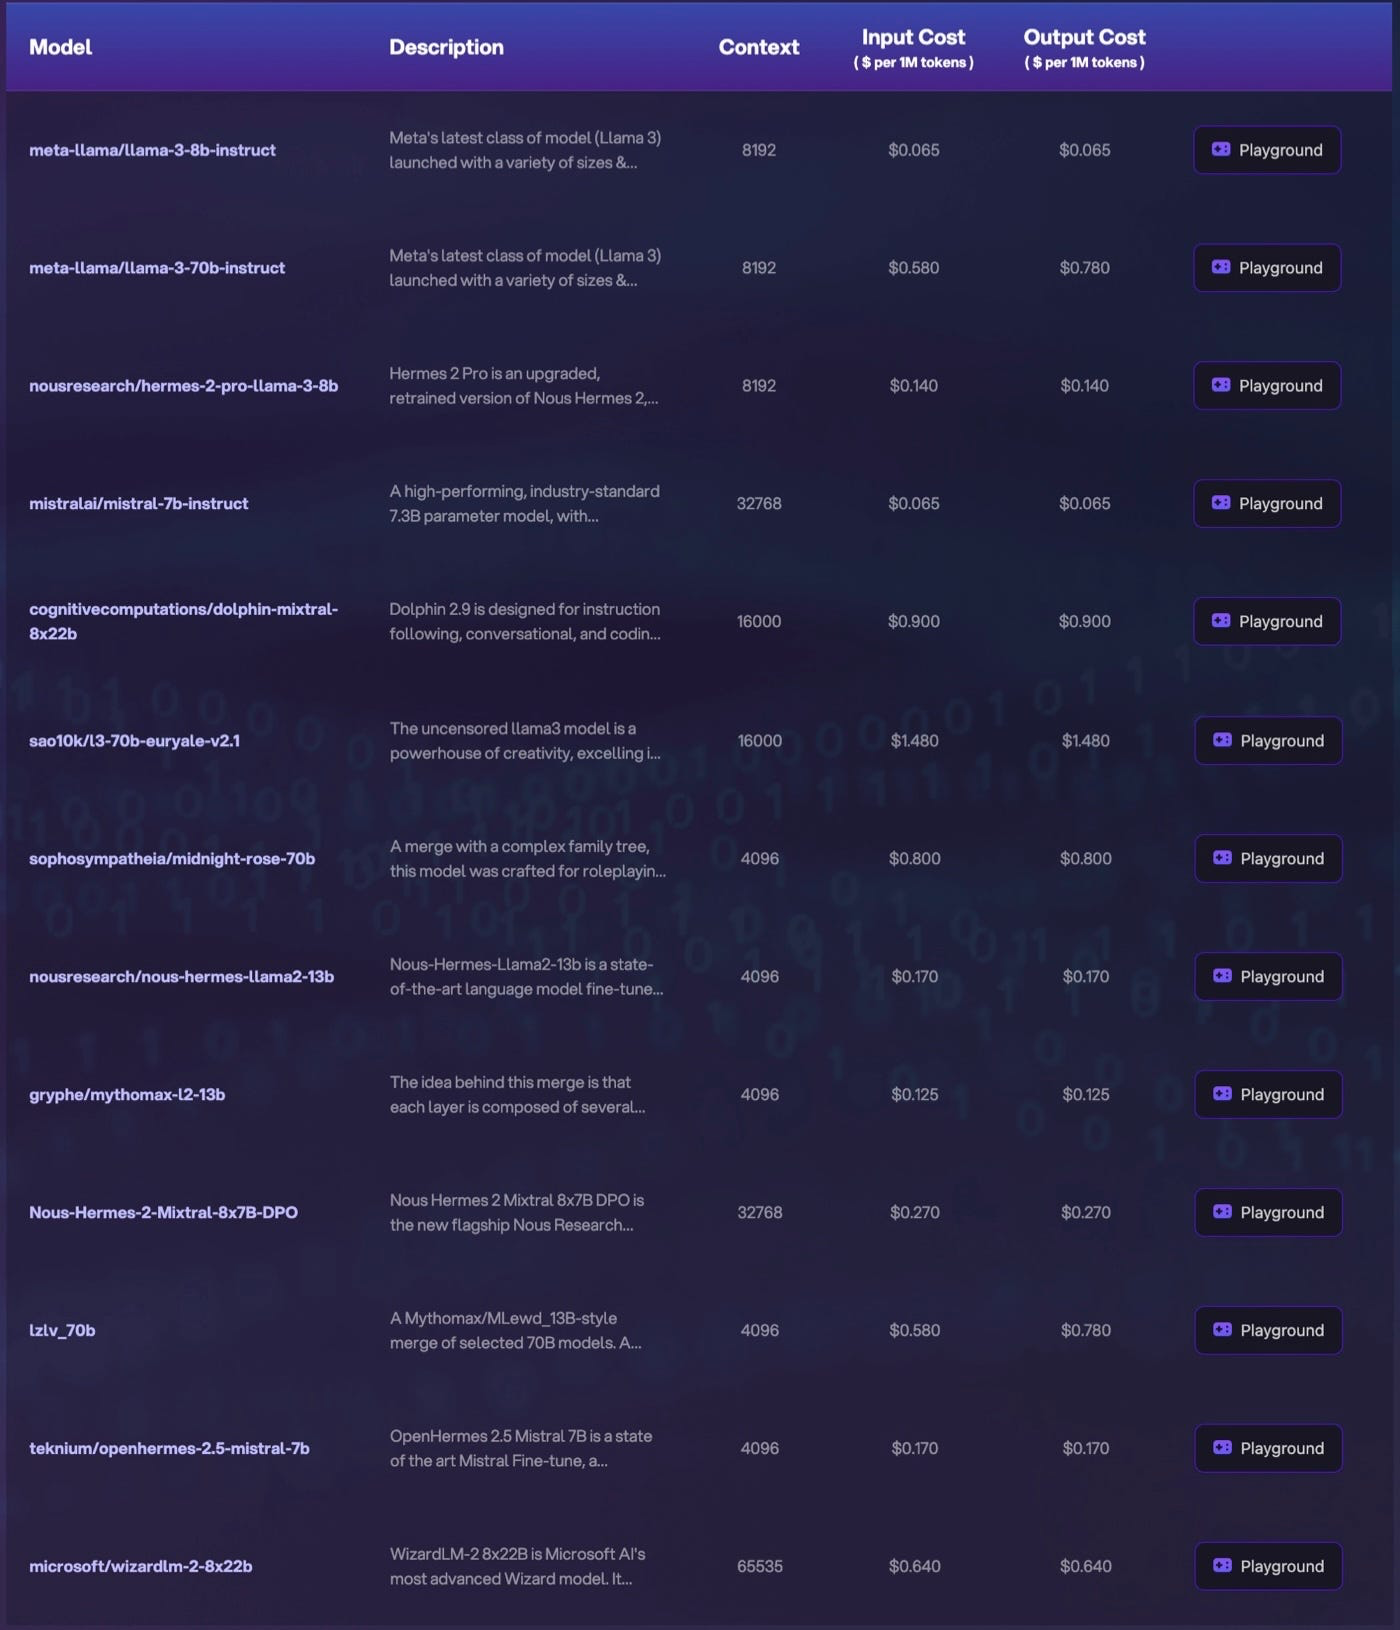Select the meta-llama/llama-3-8b-instruct model name

point(152,150)
